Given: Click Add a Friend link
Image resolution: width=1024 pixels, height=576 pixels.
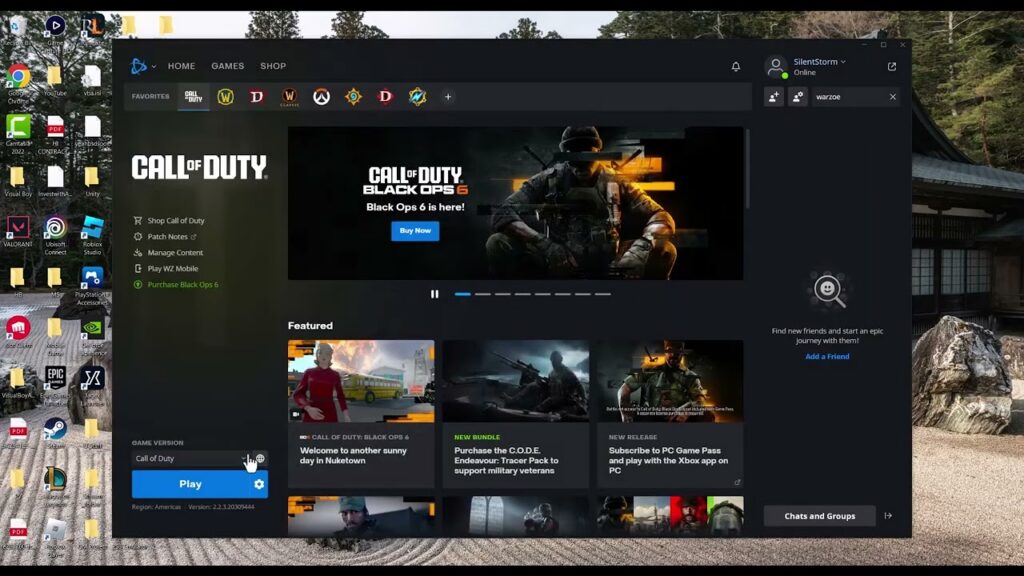Looking at the screenshot, I should pyautogui.click(x=827, y=357).
